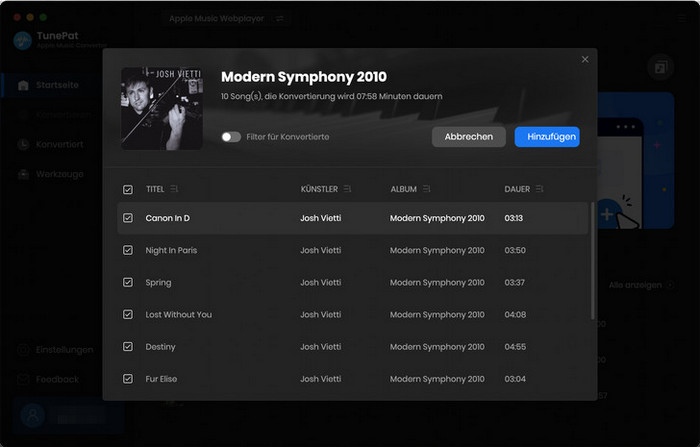
Task: Select the Spring song title
Action: tap(158, 282)
